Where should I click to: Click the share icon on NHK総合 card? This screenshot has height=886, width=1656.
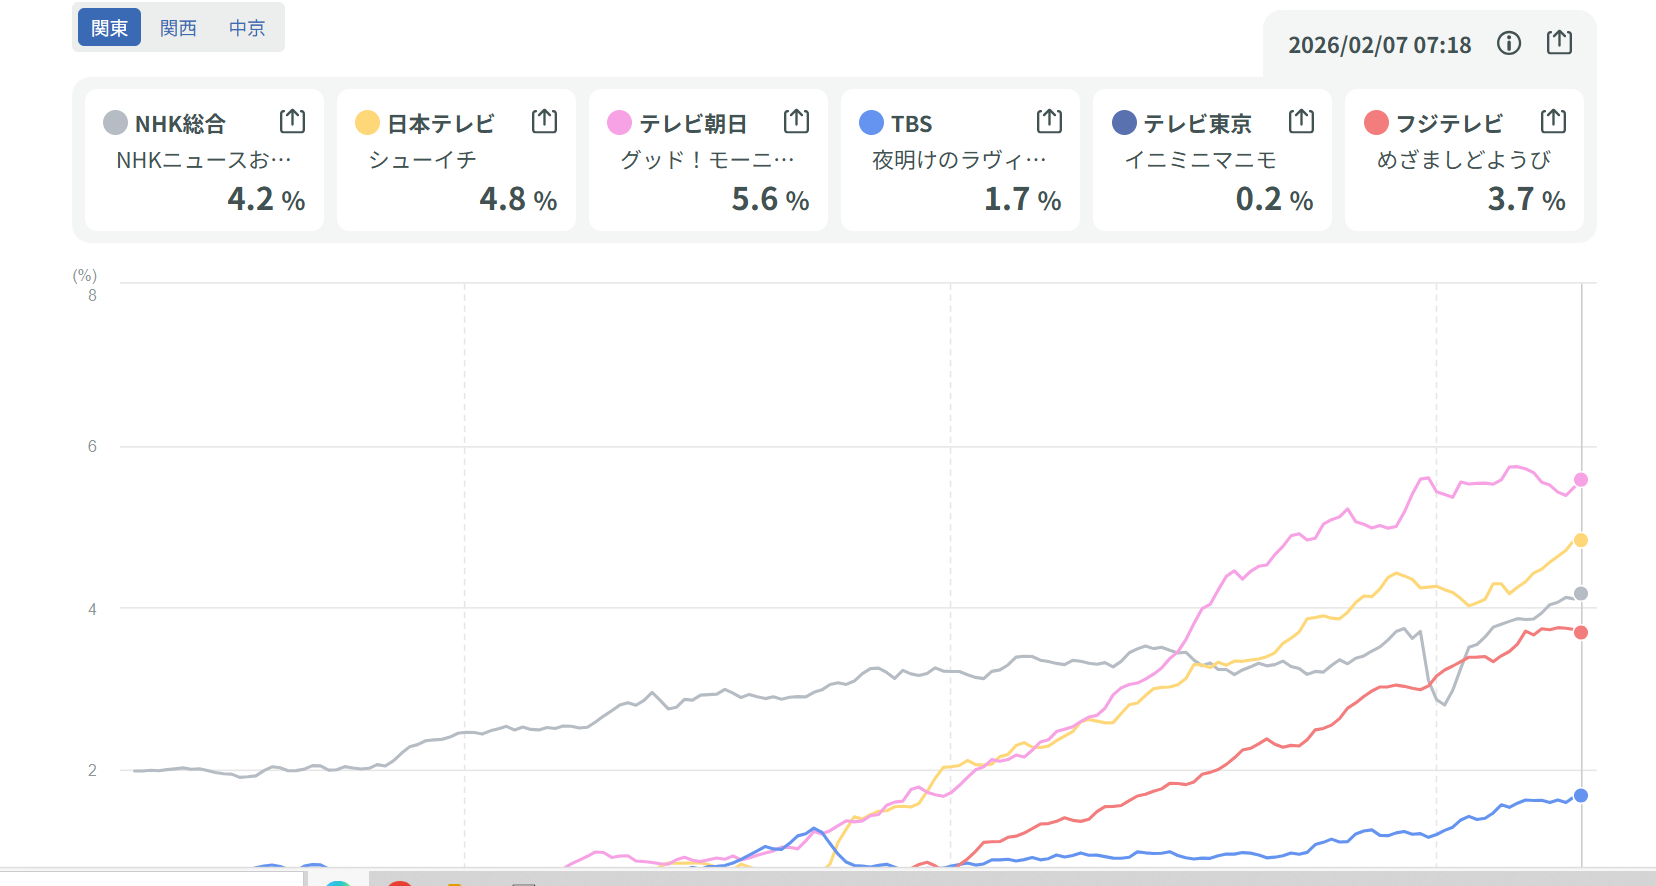coord(292,122)
